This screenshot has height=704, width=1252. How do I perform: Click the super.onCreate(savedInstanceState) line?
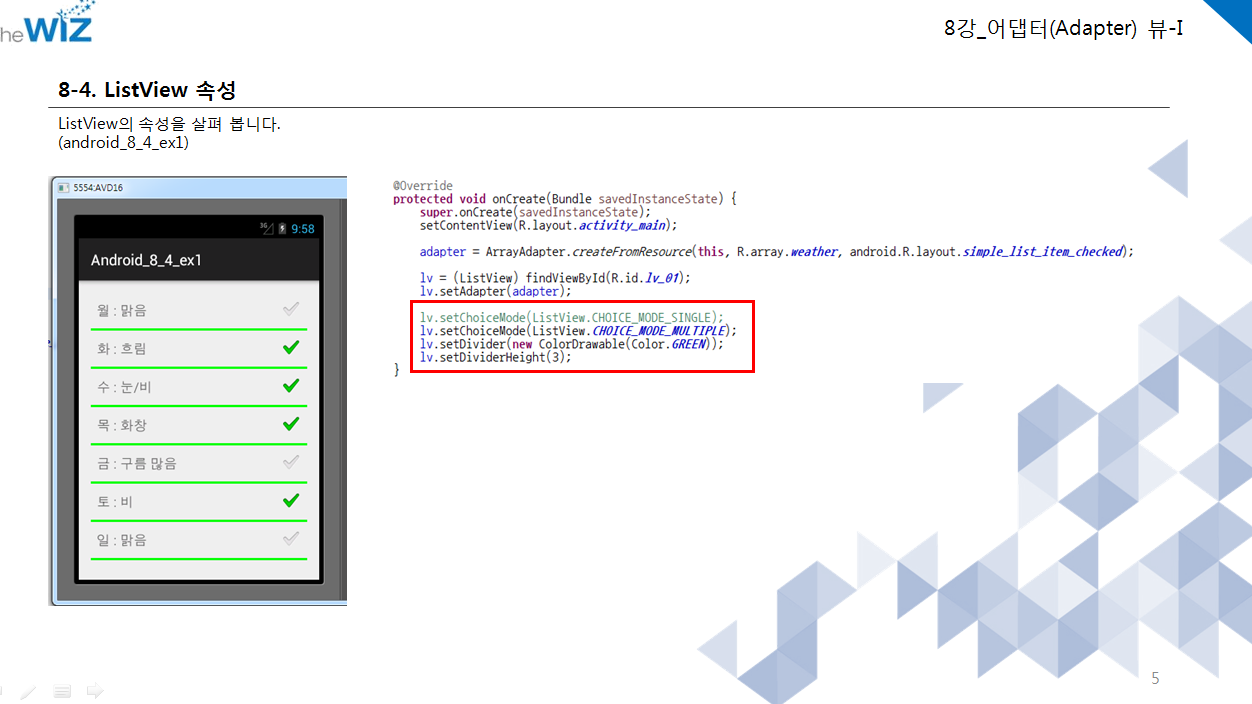pyautogui.click(x=535, y=212)
